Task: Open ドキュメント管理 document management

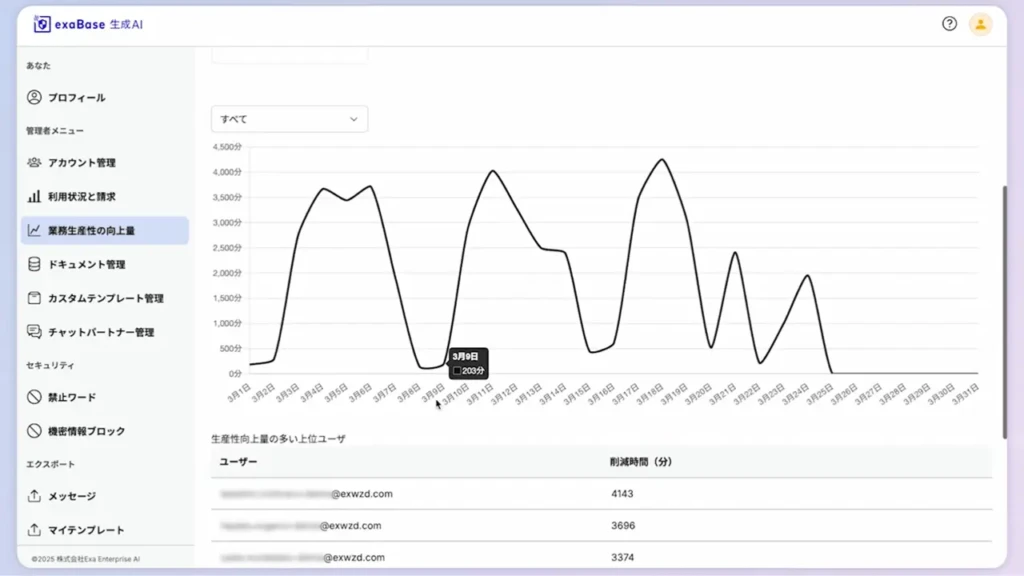Action: click(87, 264)
